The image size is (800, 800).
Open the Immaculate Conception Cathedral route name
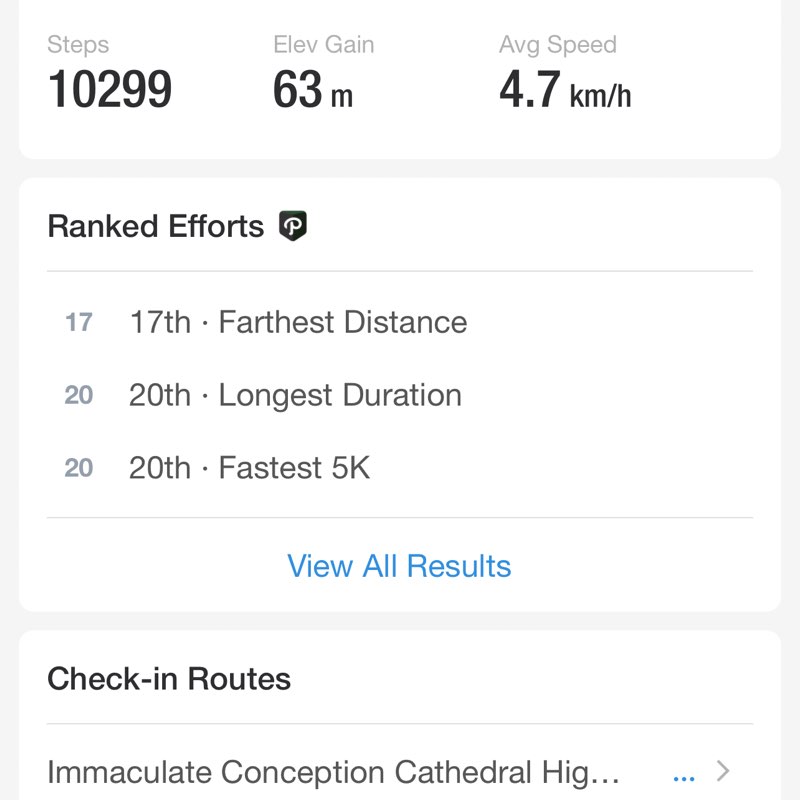pos(333,772)
